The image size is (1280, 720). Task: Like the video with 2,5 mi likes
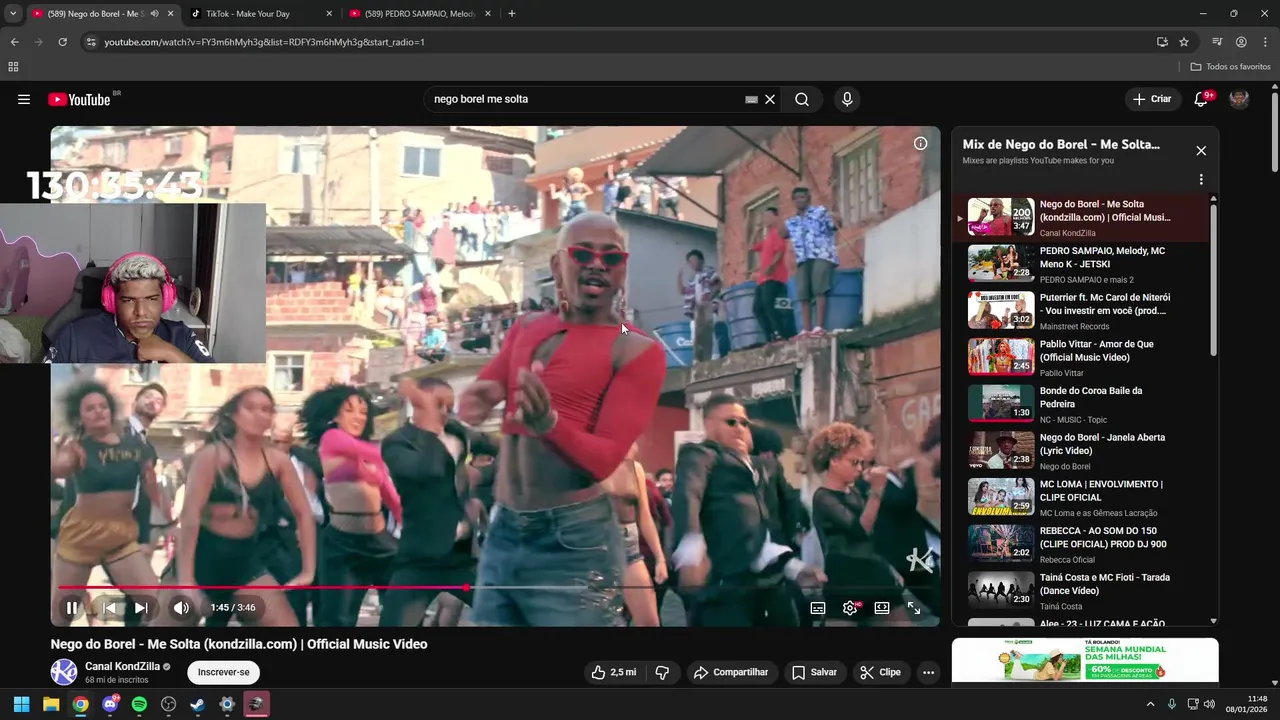(x=614, y=672)
